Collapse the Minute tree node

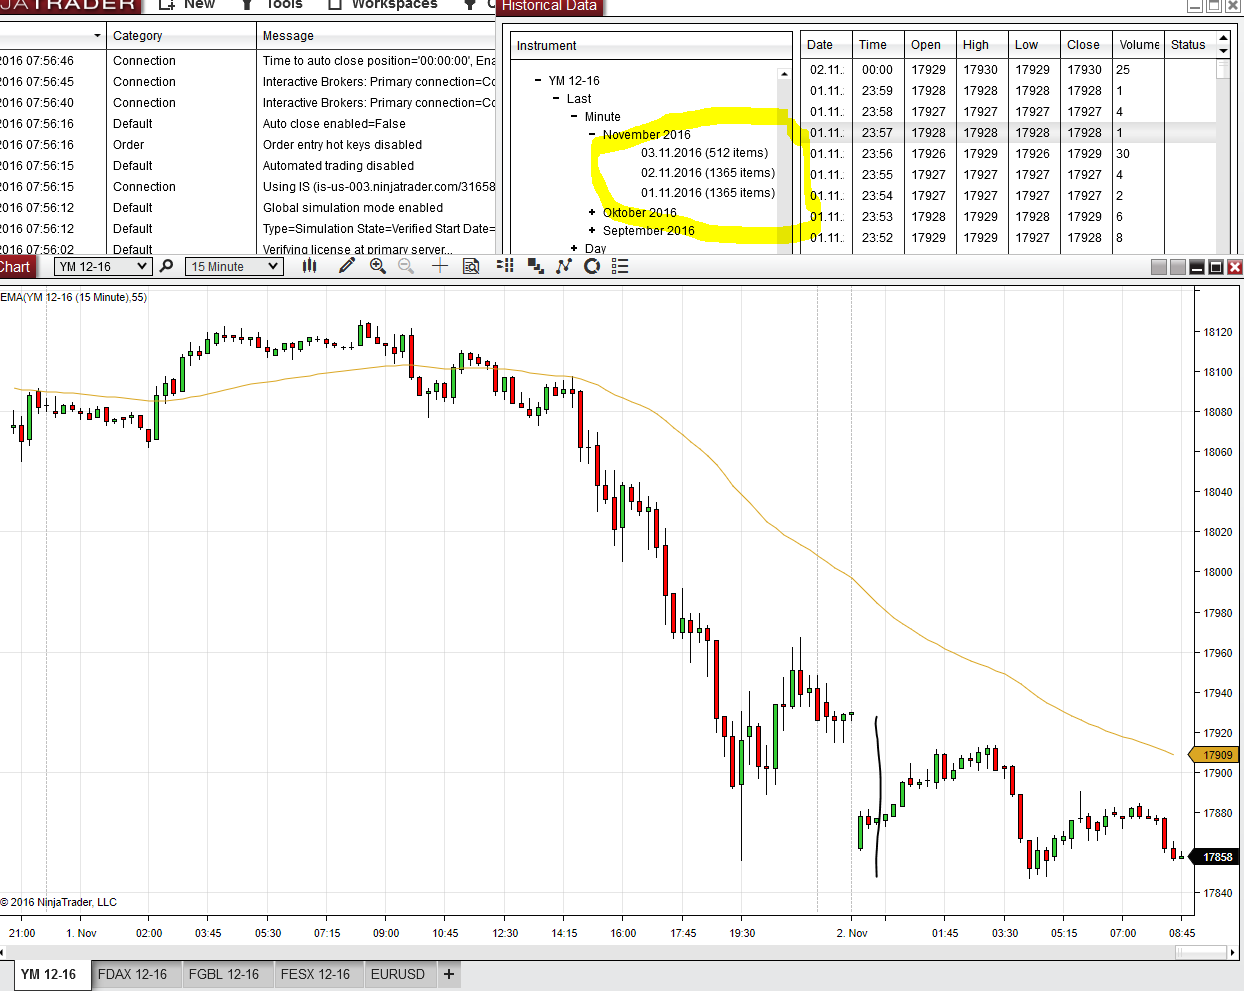click(574, 117)
